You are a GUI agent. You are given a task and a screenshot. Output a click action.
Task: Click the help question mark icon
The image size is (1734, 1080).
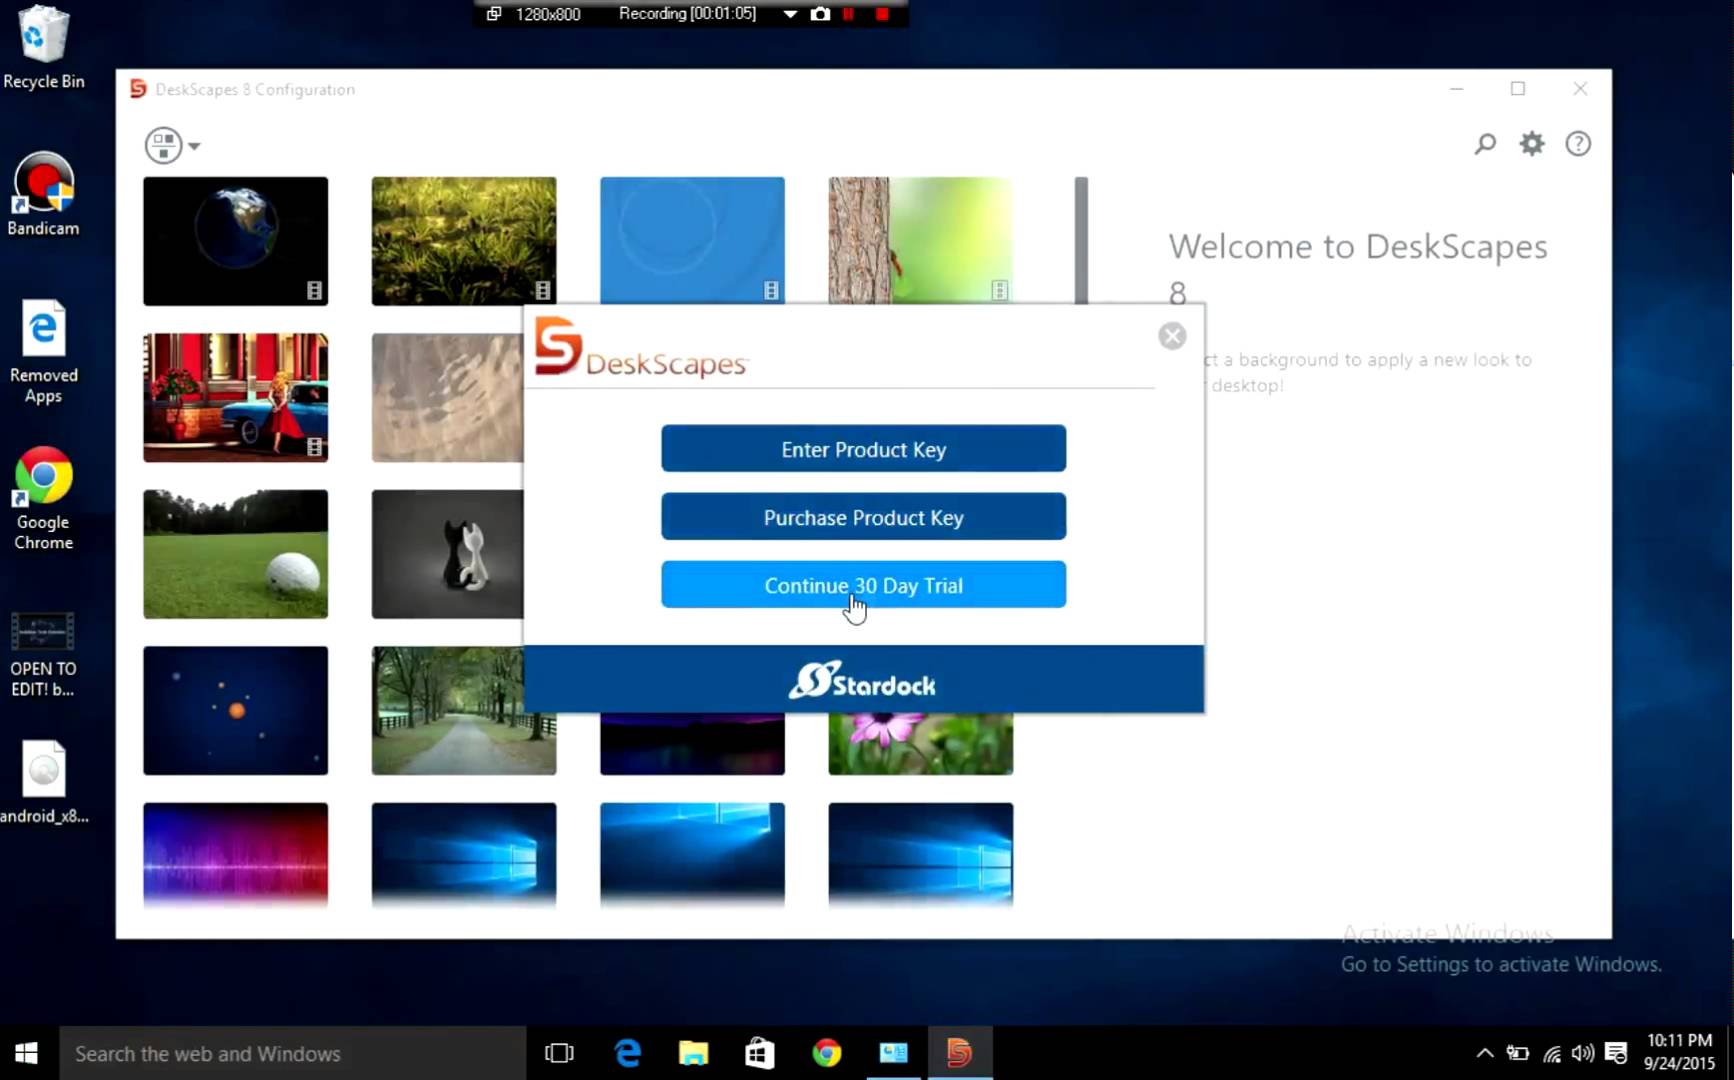point(1577,144)
